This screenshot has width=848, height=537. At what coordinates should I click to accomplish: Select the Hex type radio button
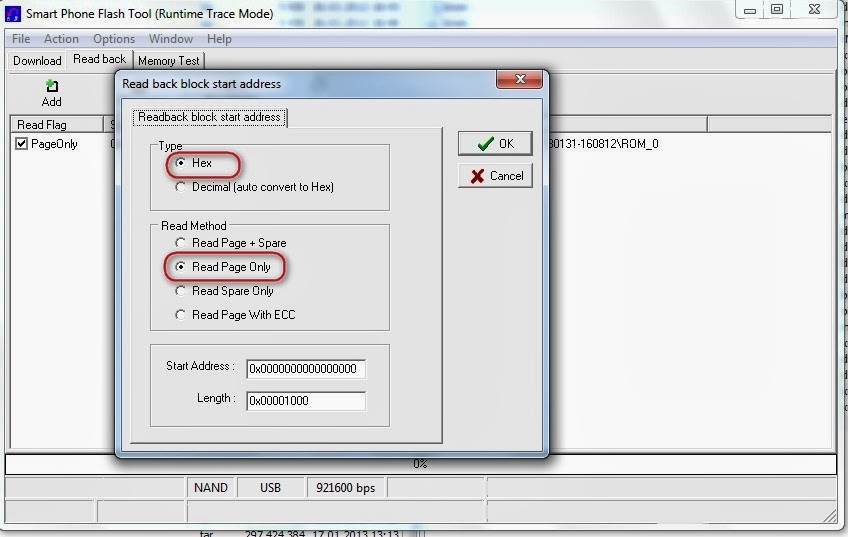click(x=181, y=163)
